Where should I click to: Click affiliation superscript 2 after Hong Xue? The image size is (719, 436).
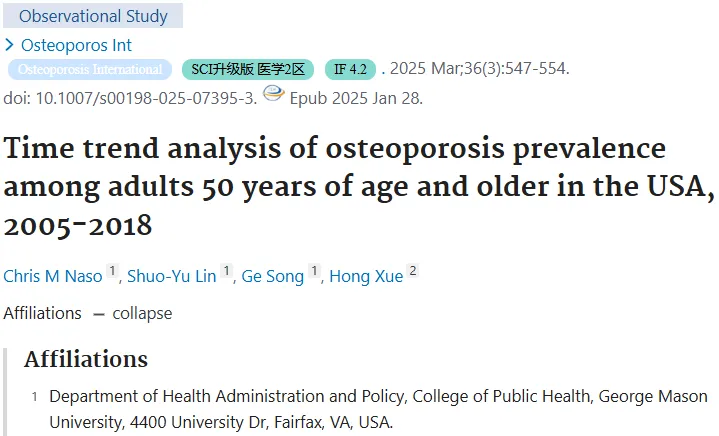coord(413,271)
